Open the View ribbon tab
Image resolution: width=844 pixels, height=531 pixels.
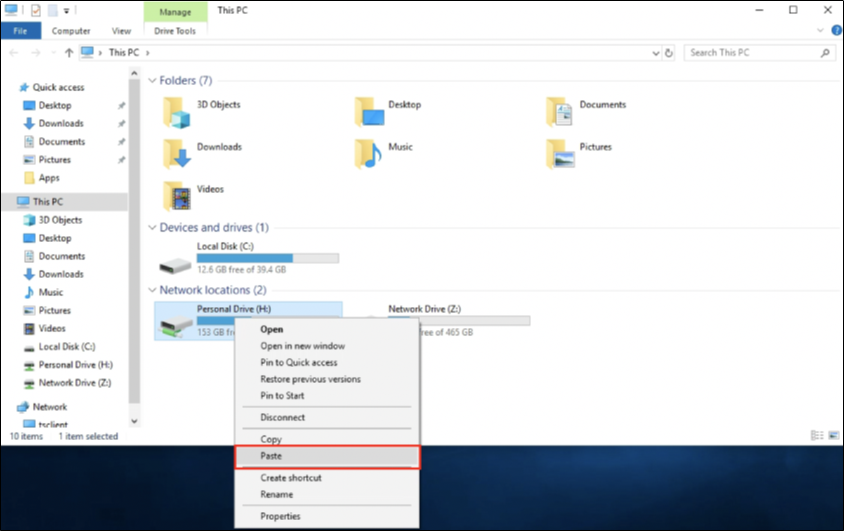(121, 31)
